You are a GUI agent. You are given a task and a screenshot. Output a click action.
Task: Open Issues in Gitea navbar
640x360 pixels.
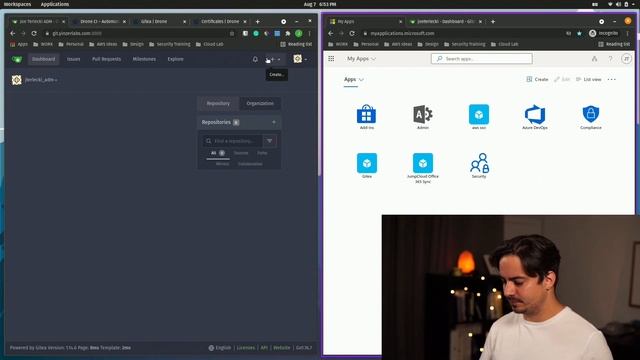pos(73,59)
